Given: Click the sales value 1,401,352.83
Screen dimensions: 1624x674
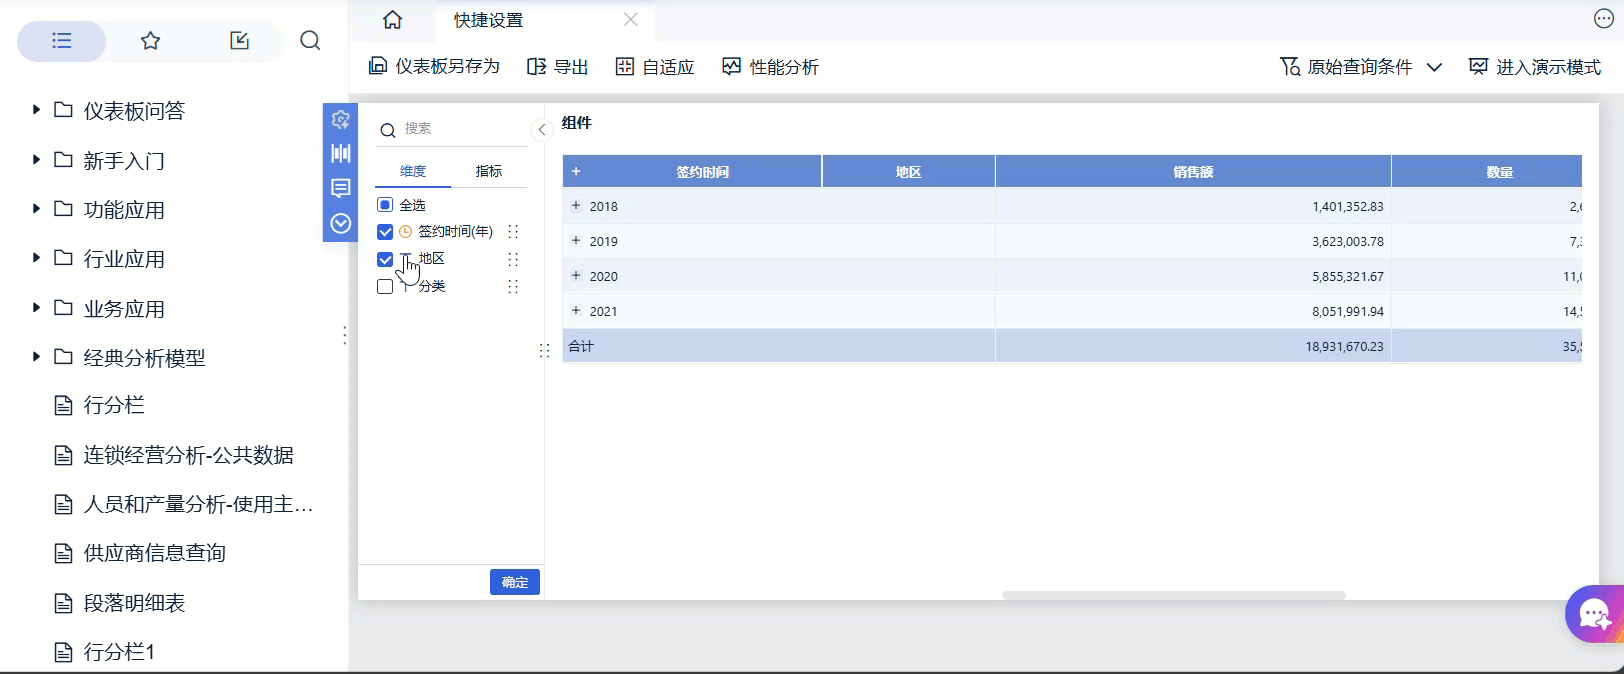Looking at the screenshot, I should point(1348,207).
